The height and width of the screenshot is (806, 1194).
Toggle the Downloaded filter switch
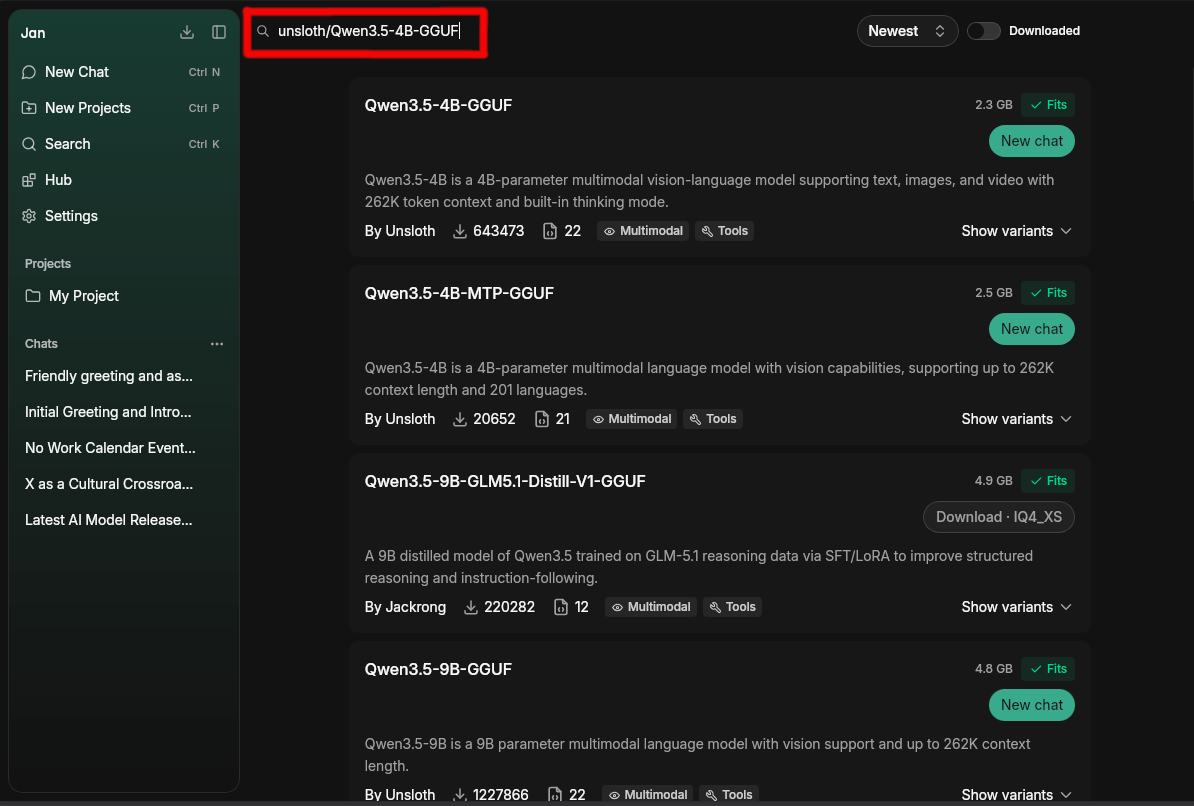(x=983, y=31)
